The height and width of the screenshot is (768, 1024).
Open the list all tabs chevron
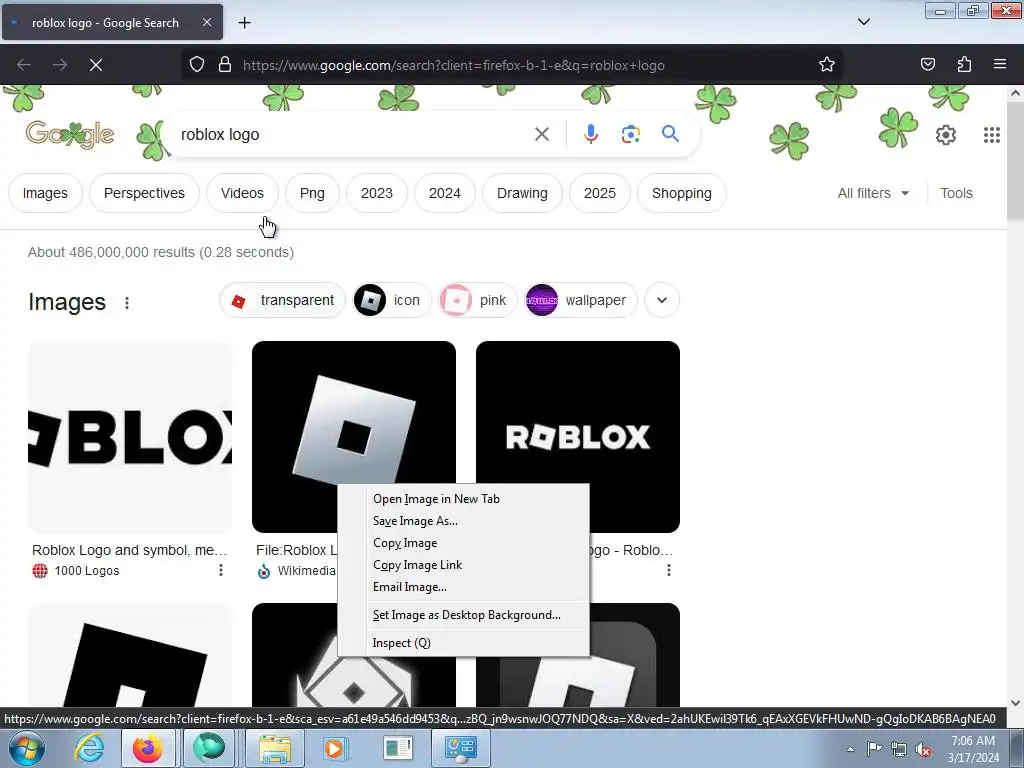coord(863,22)
